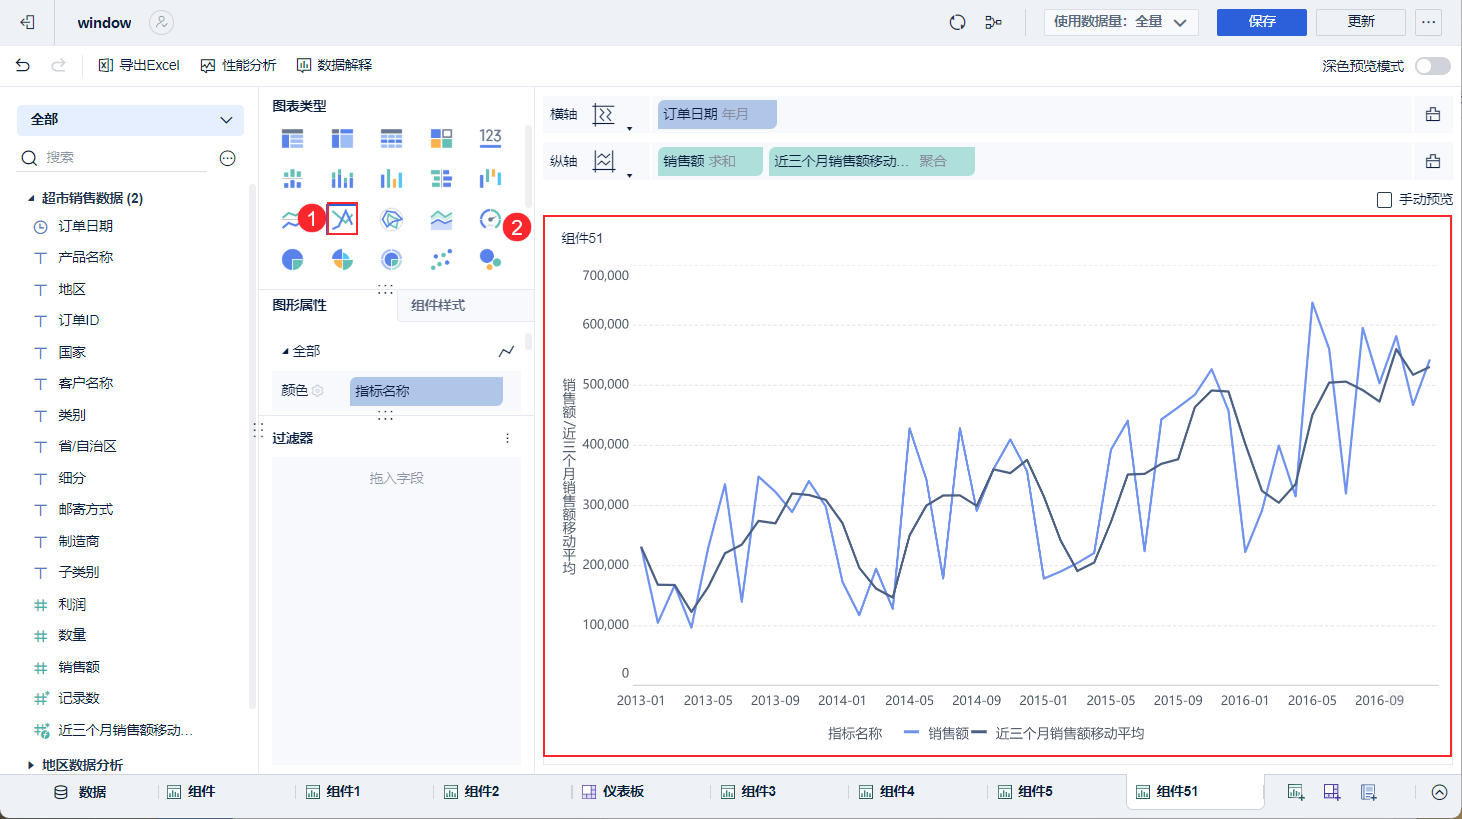The height and width of the screenshot is (819, 1462).
Task: Click the 销售额 legend color marker
Action: pyautogui.click(x=911, y=733)
